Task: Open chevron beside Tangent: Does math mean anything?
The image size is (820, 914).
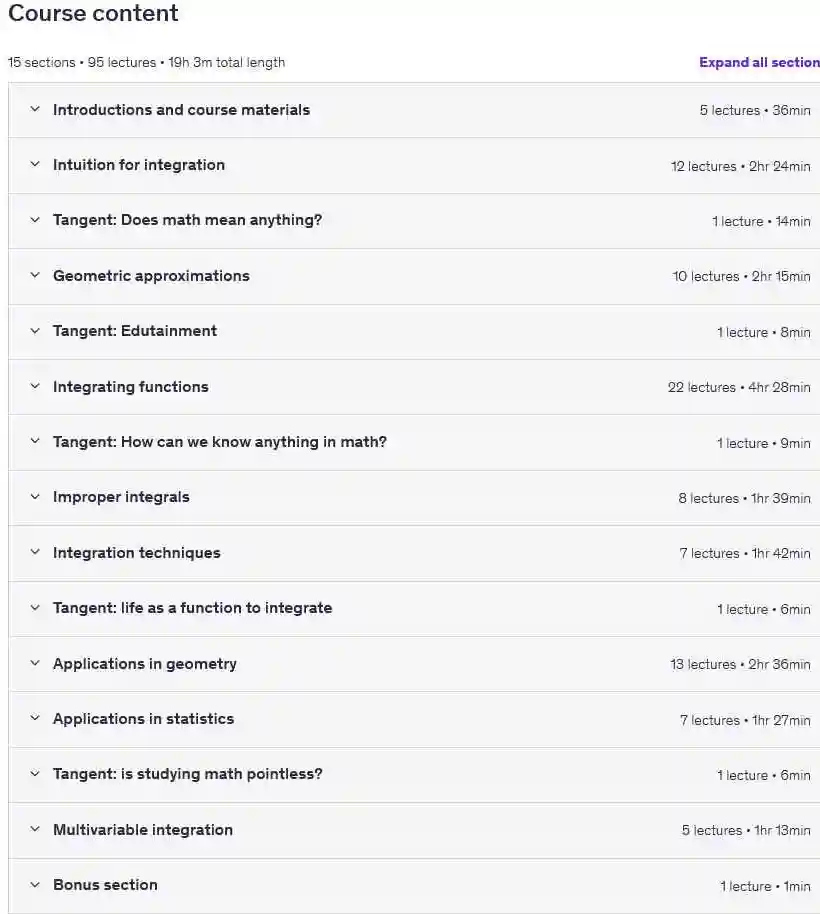Action: [x=35, y=220]
